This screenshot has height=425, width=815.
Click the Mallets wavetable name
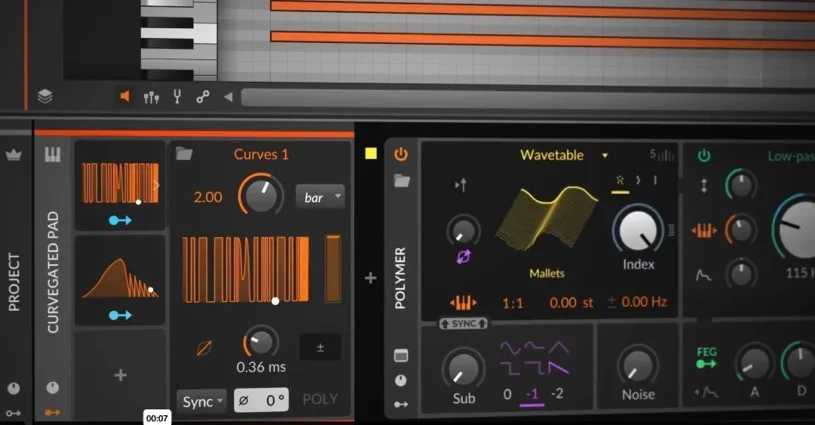point(547,273)
